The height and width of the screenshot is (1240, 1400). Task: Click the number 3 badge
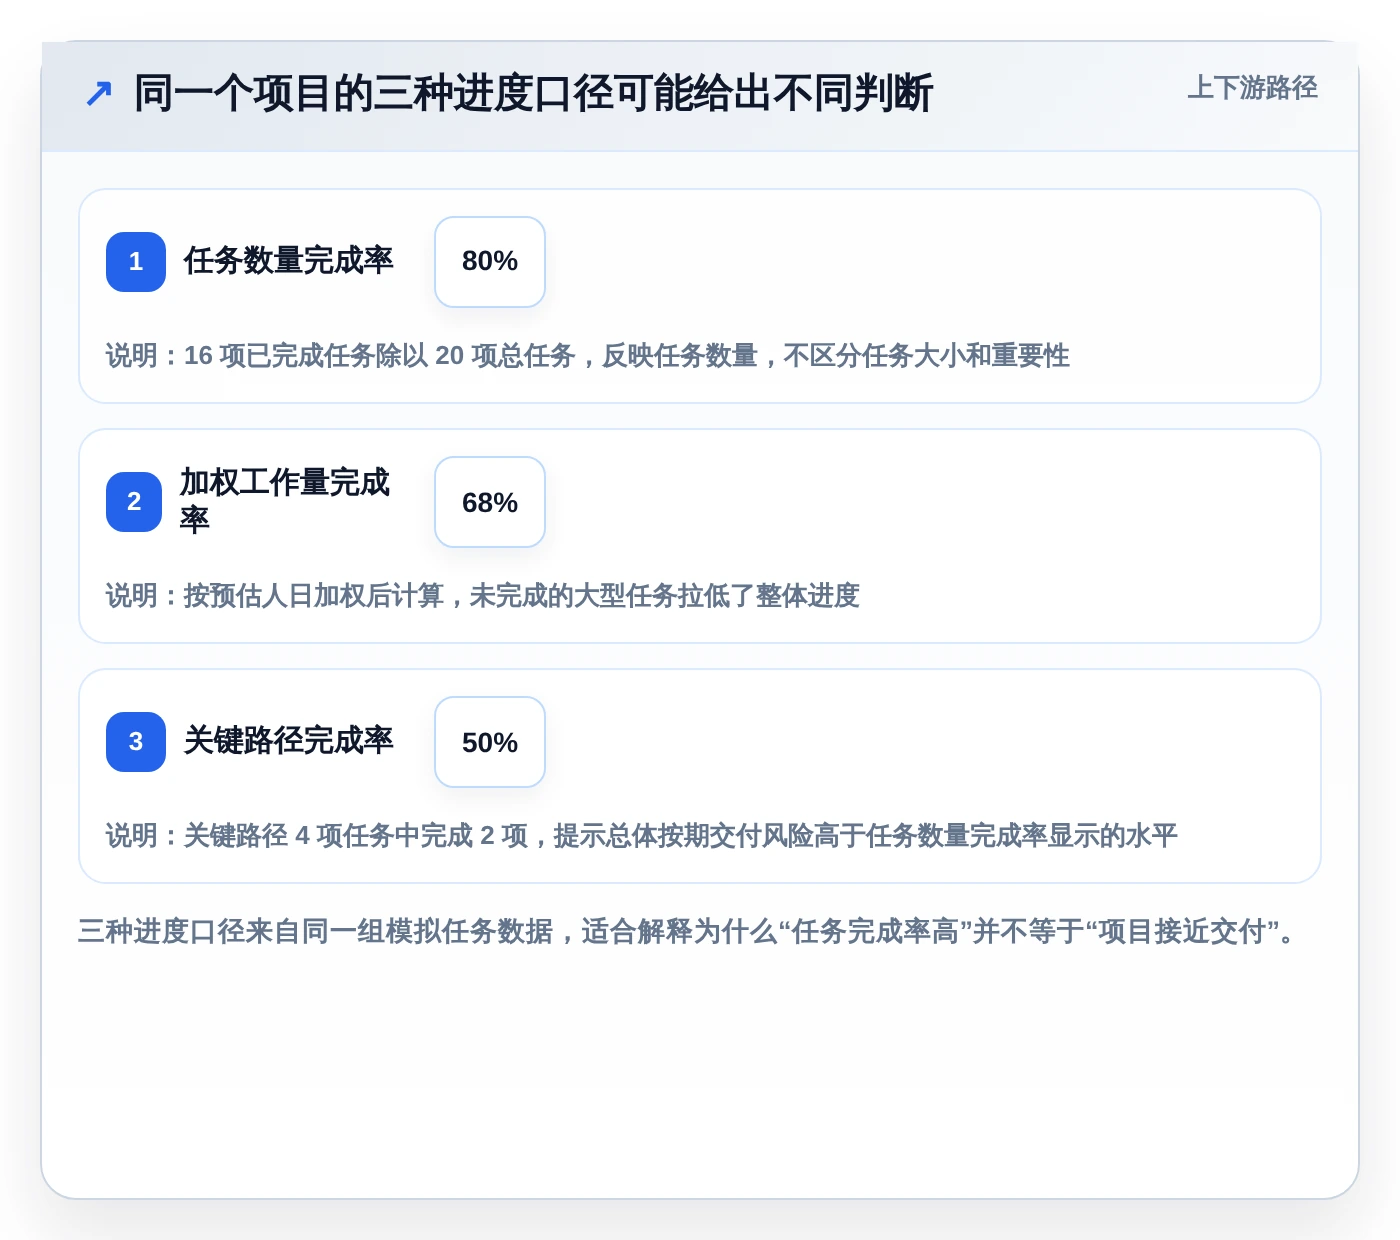pyautogui.click(x=136, y=742)
